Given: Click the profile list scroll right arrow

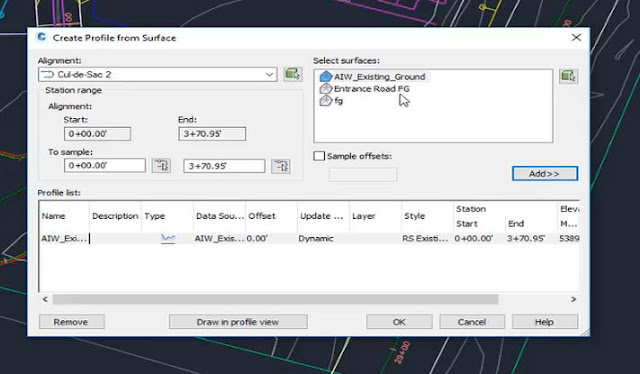Looking at the screenshot, I should point(573,299).
